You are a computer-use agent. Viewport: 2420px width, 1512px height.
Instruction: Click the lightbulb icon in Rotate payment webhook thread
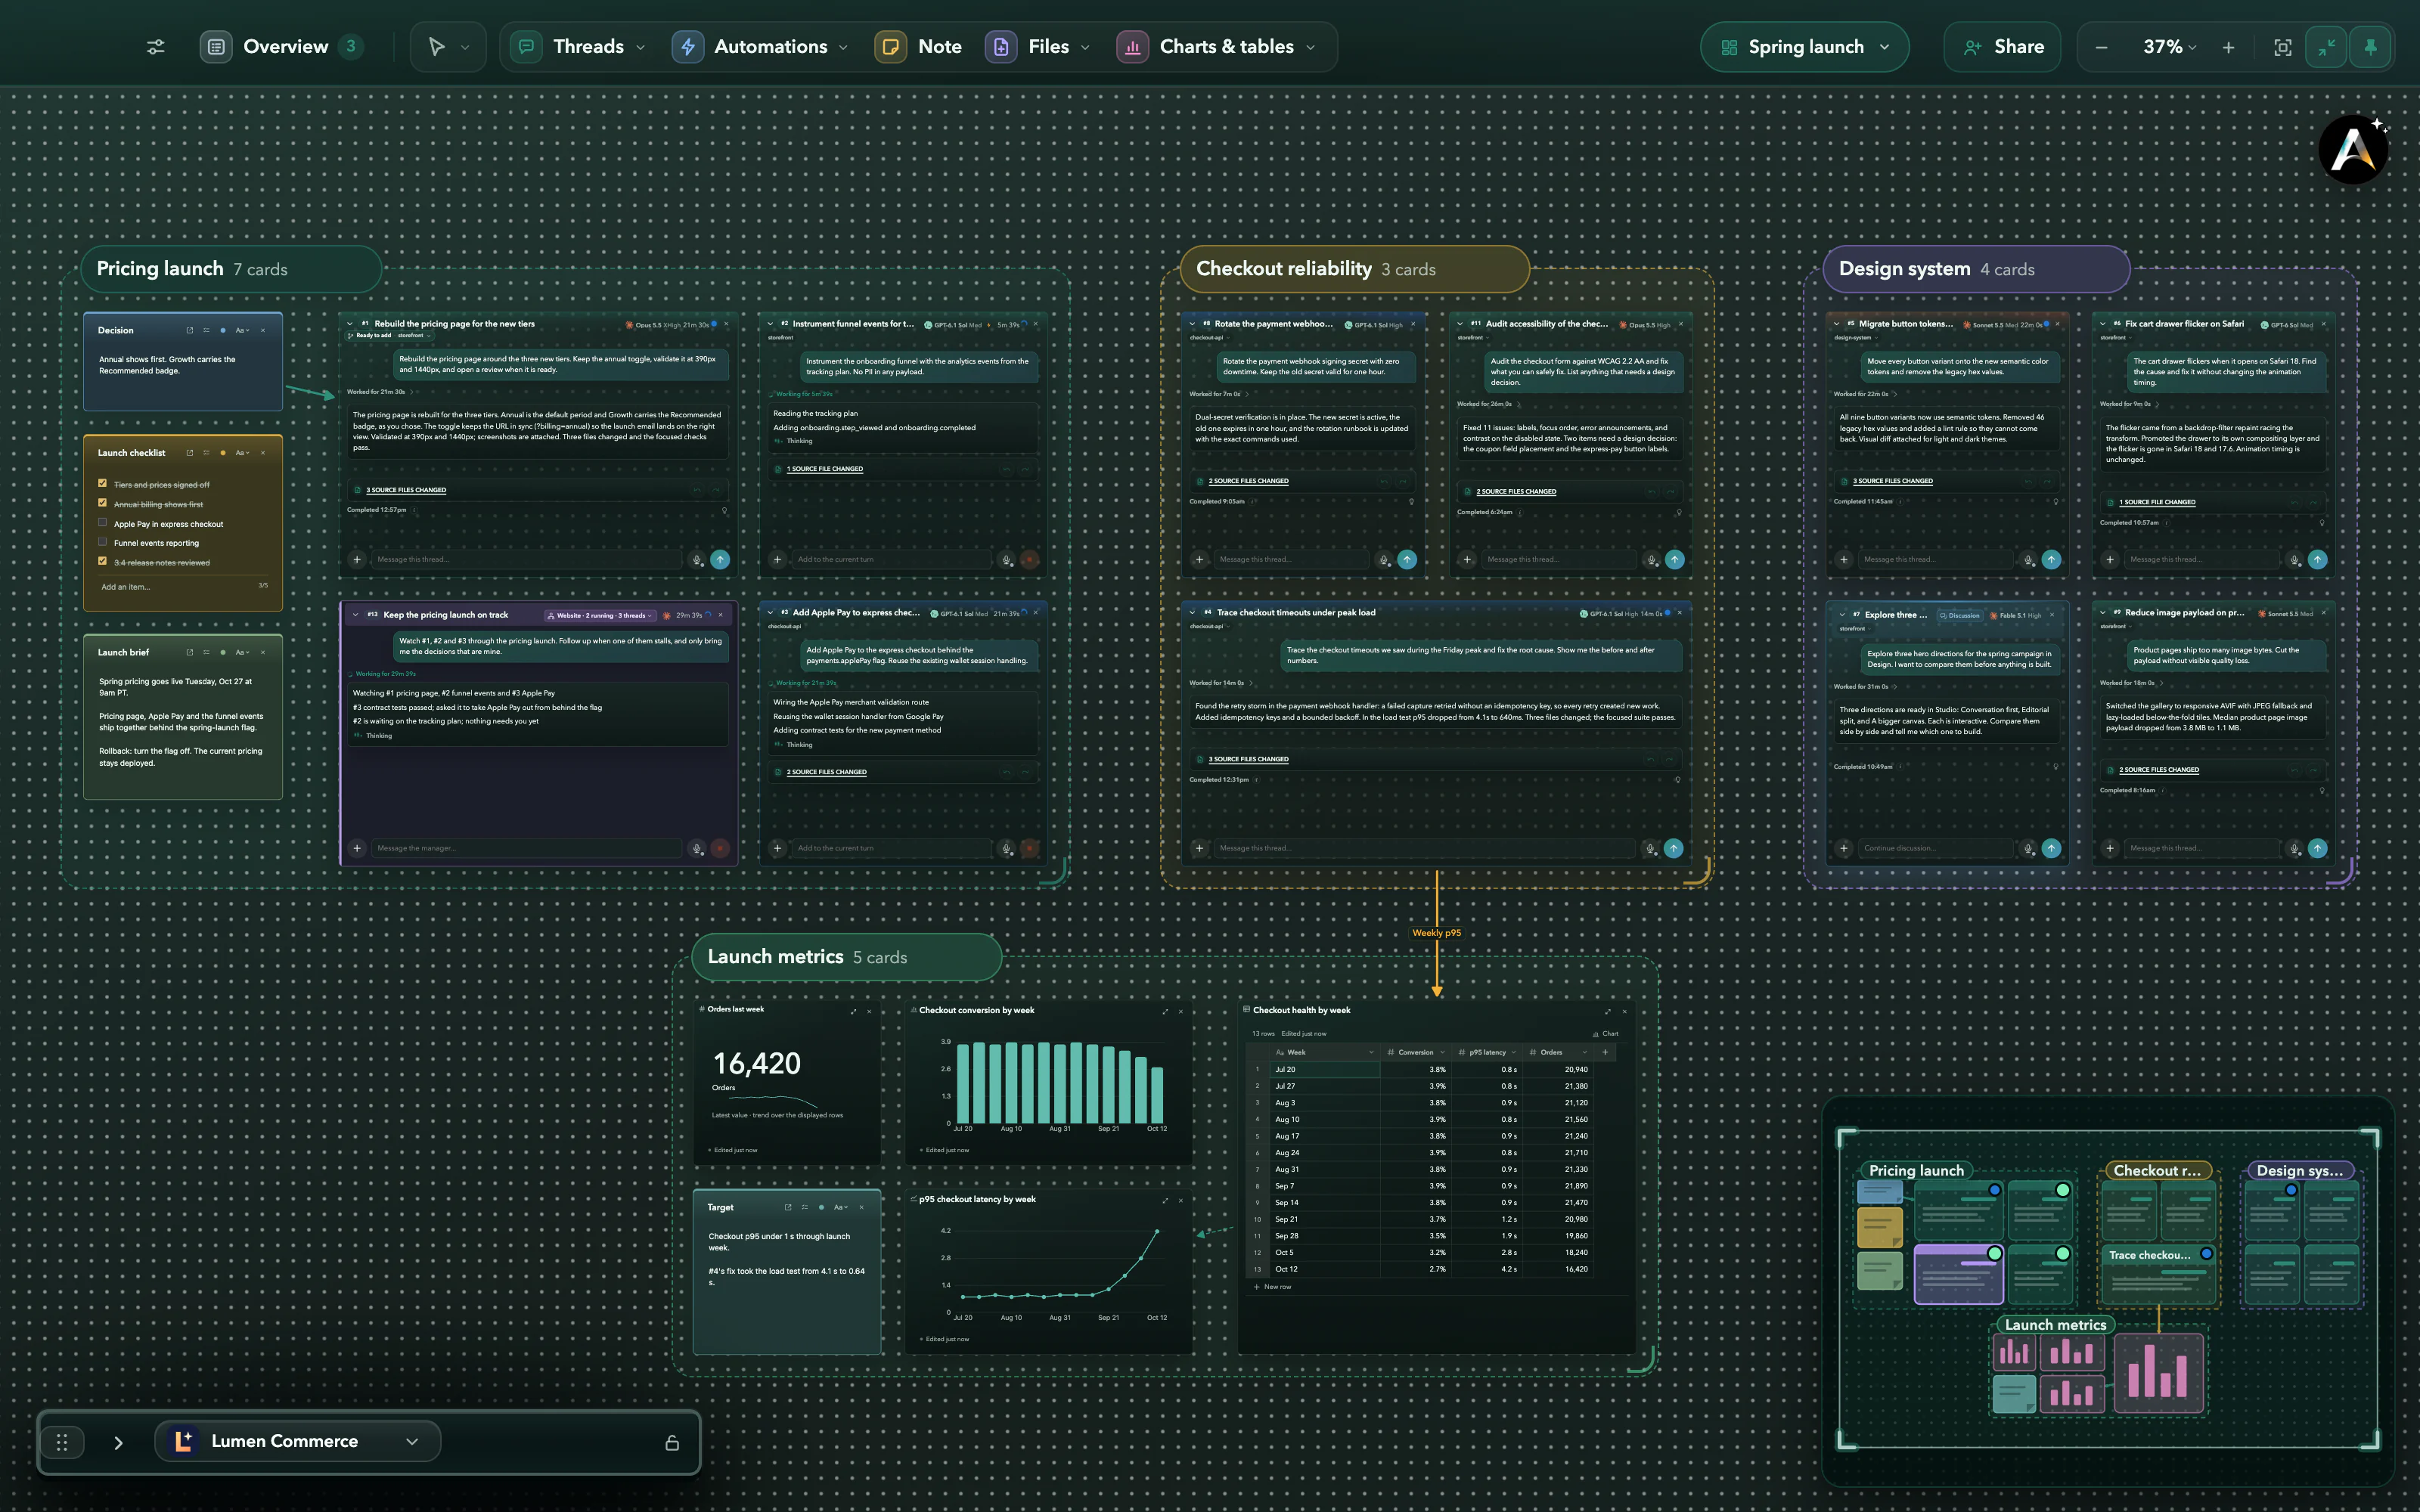(x=1411, y=502)
